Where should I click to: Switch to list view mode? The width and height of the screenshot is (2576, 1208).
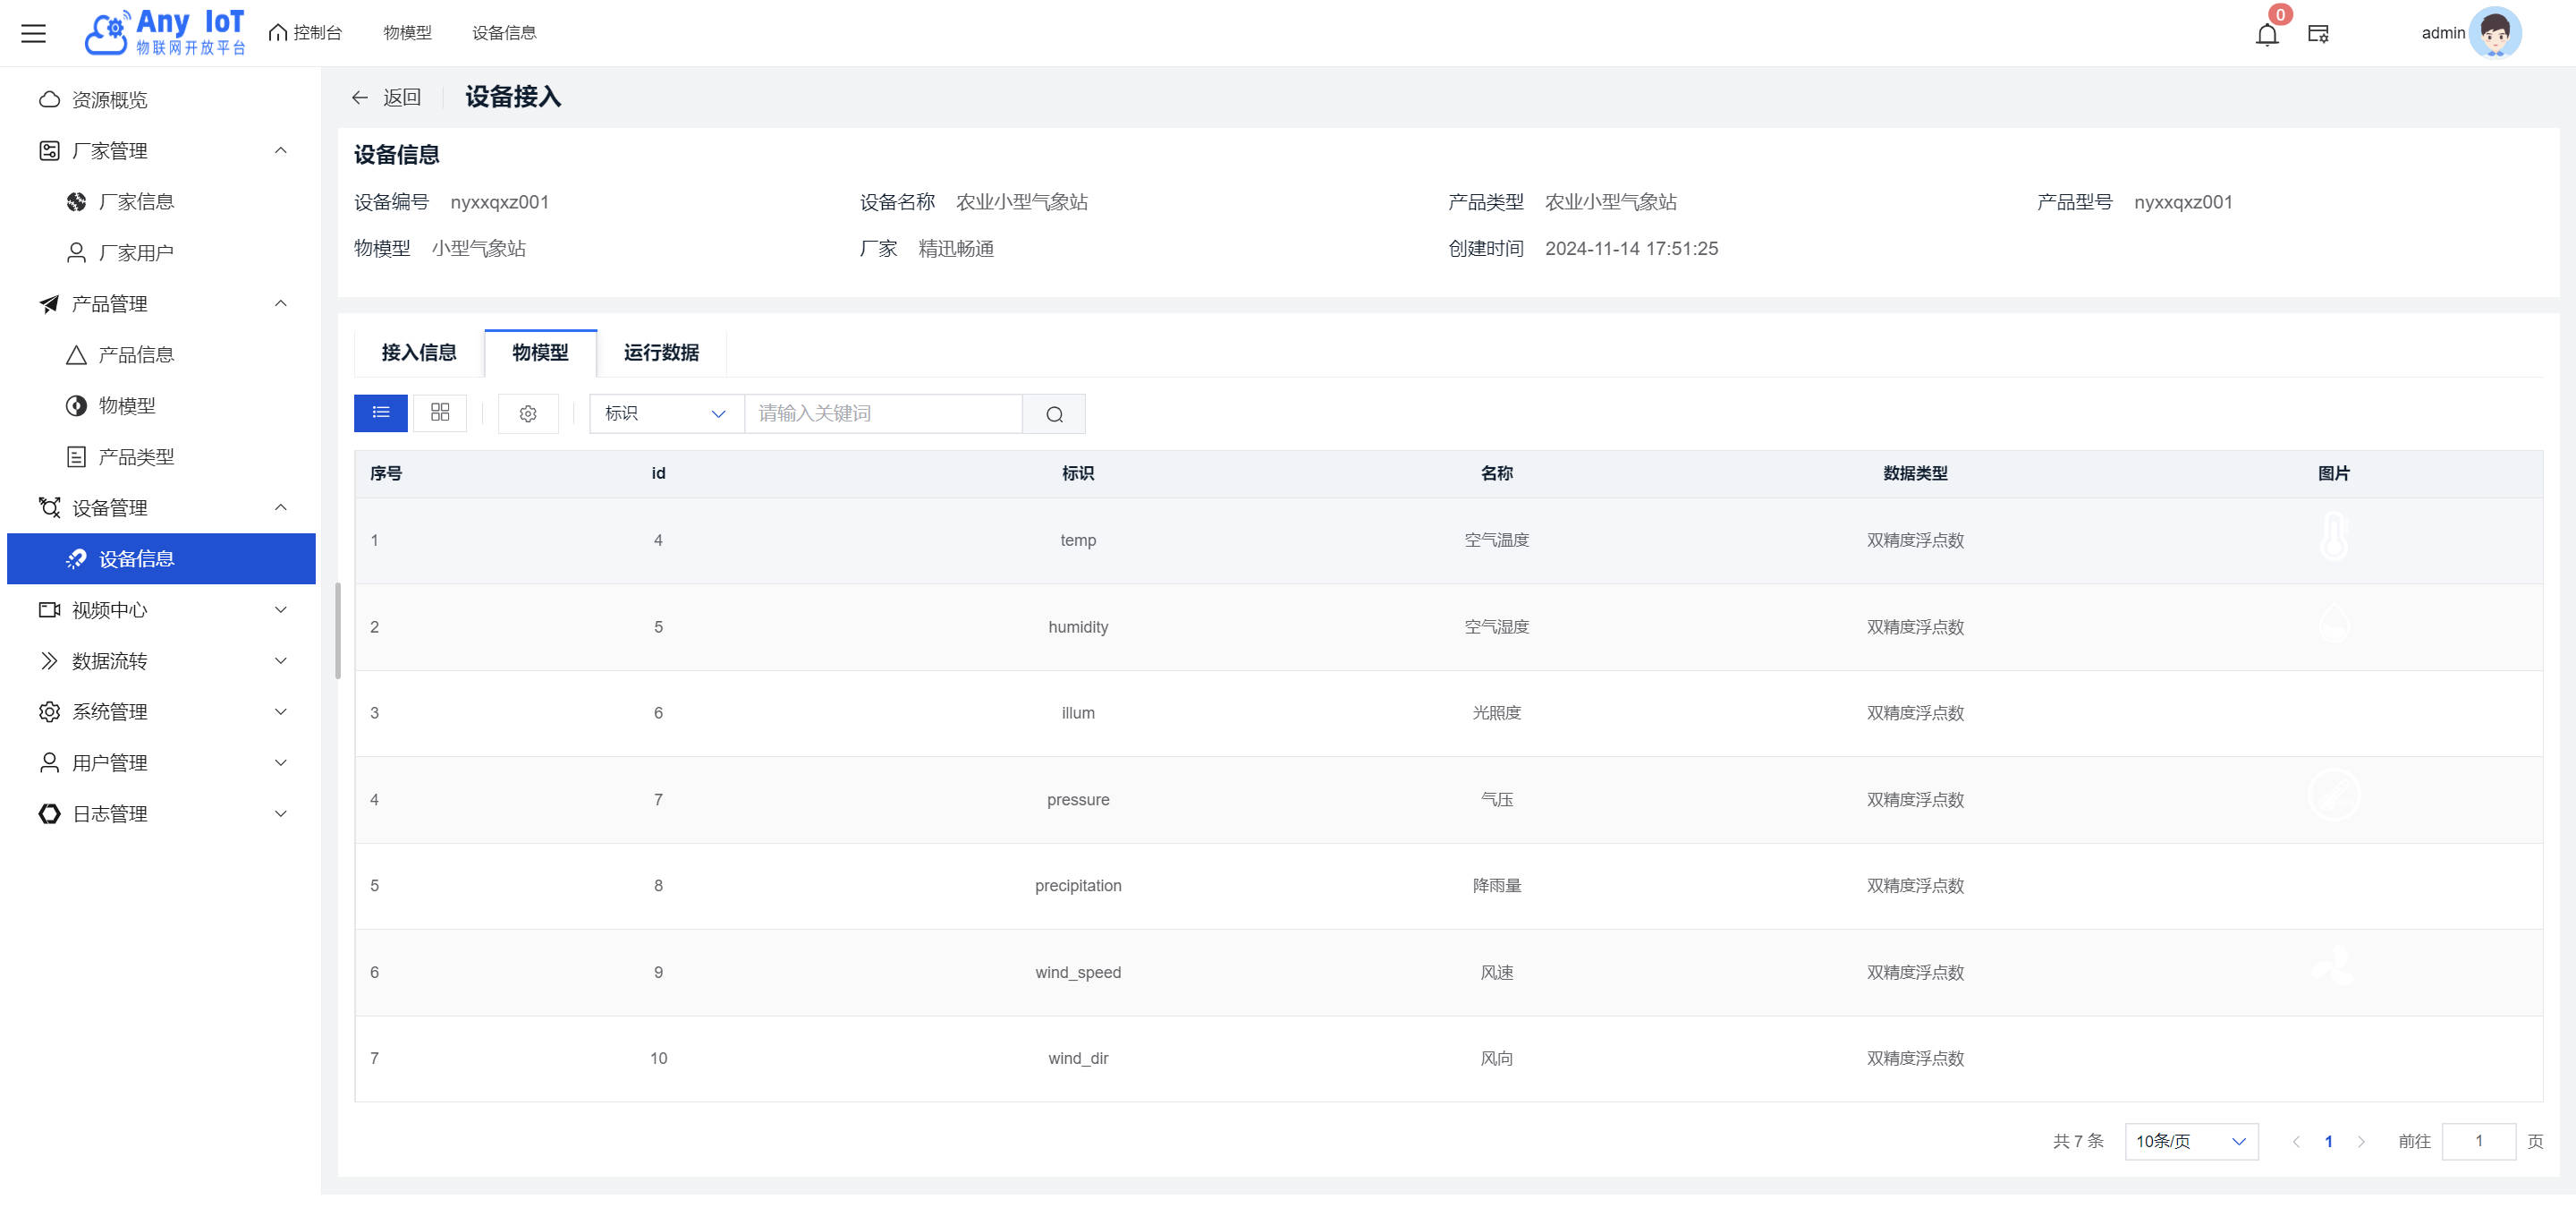[x=380, y=413]
